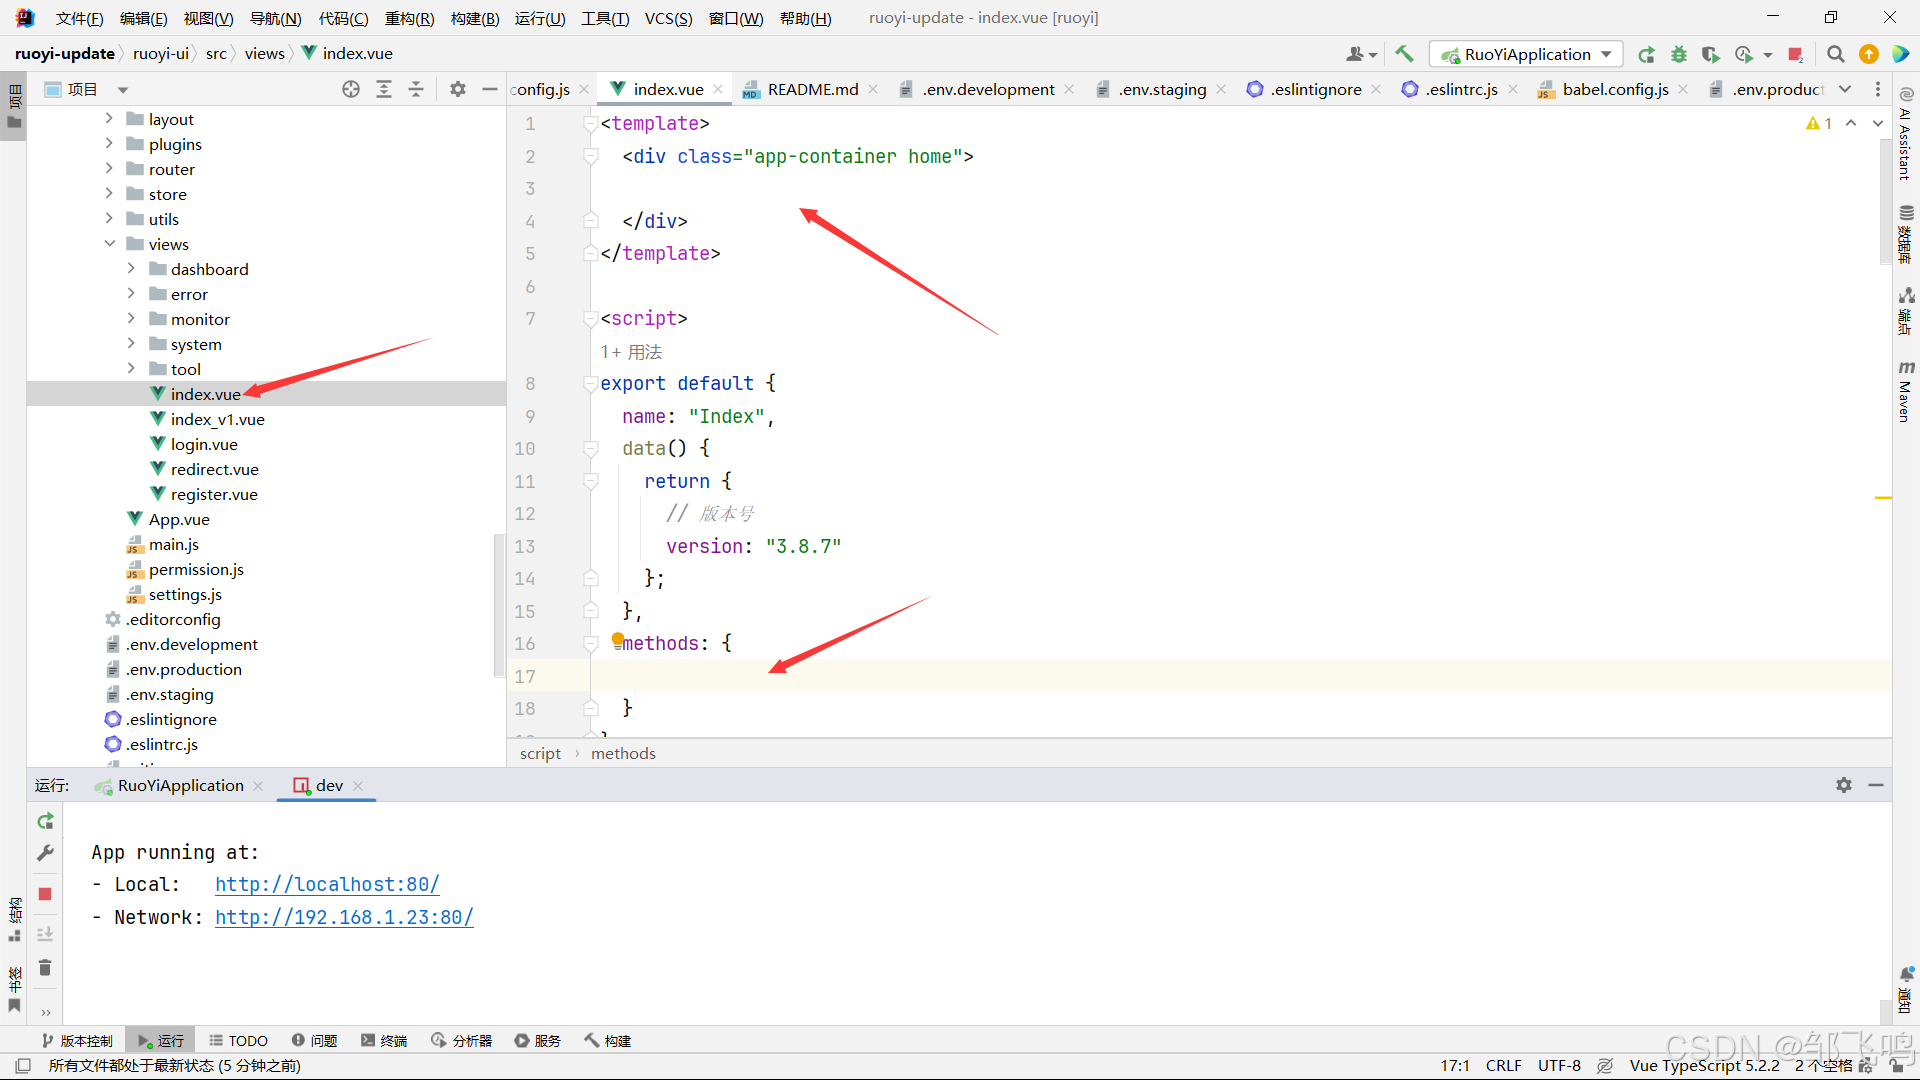Screen dimensions: 1920x1080
Task: Open the 文件(F) menu
Action: 79,18
